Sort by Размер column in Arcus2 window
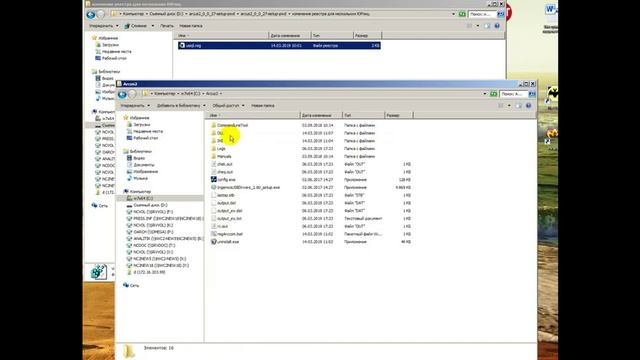This screenshot has height=360, width=640. point(399,116)
